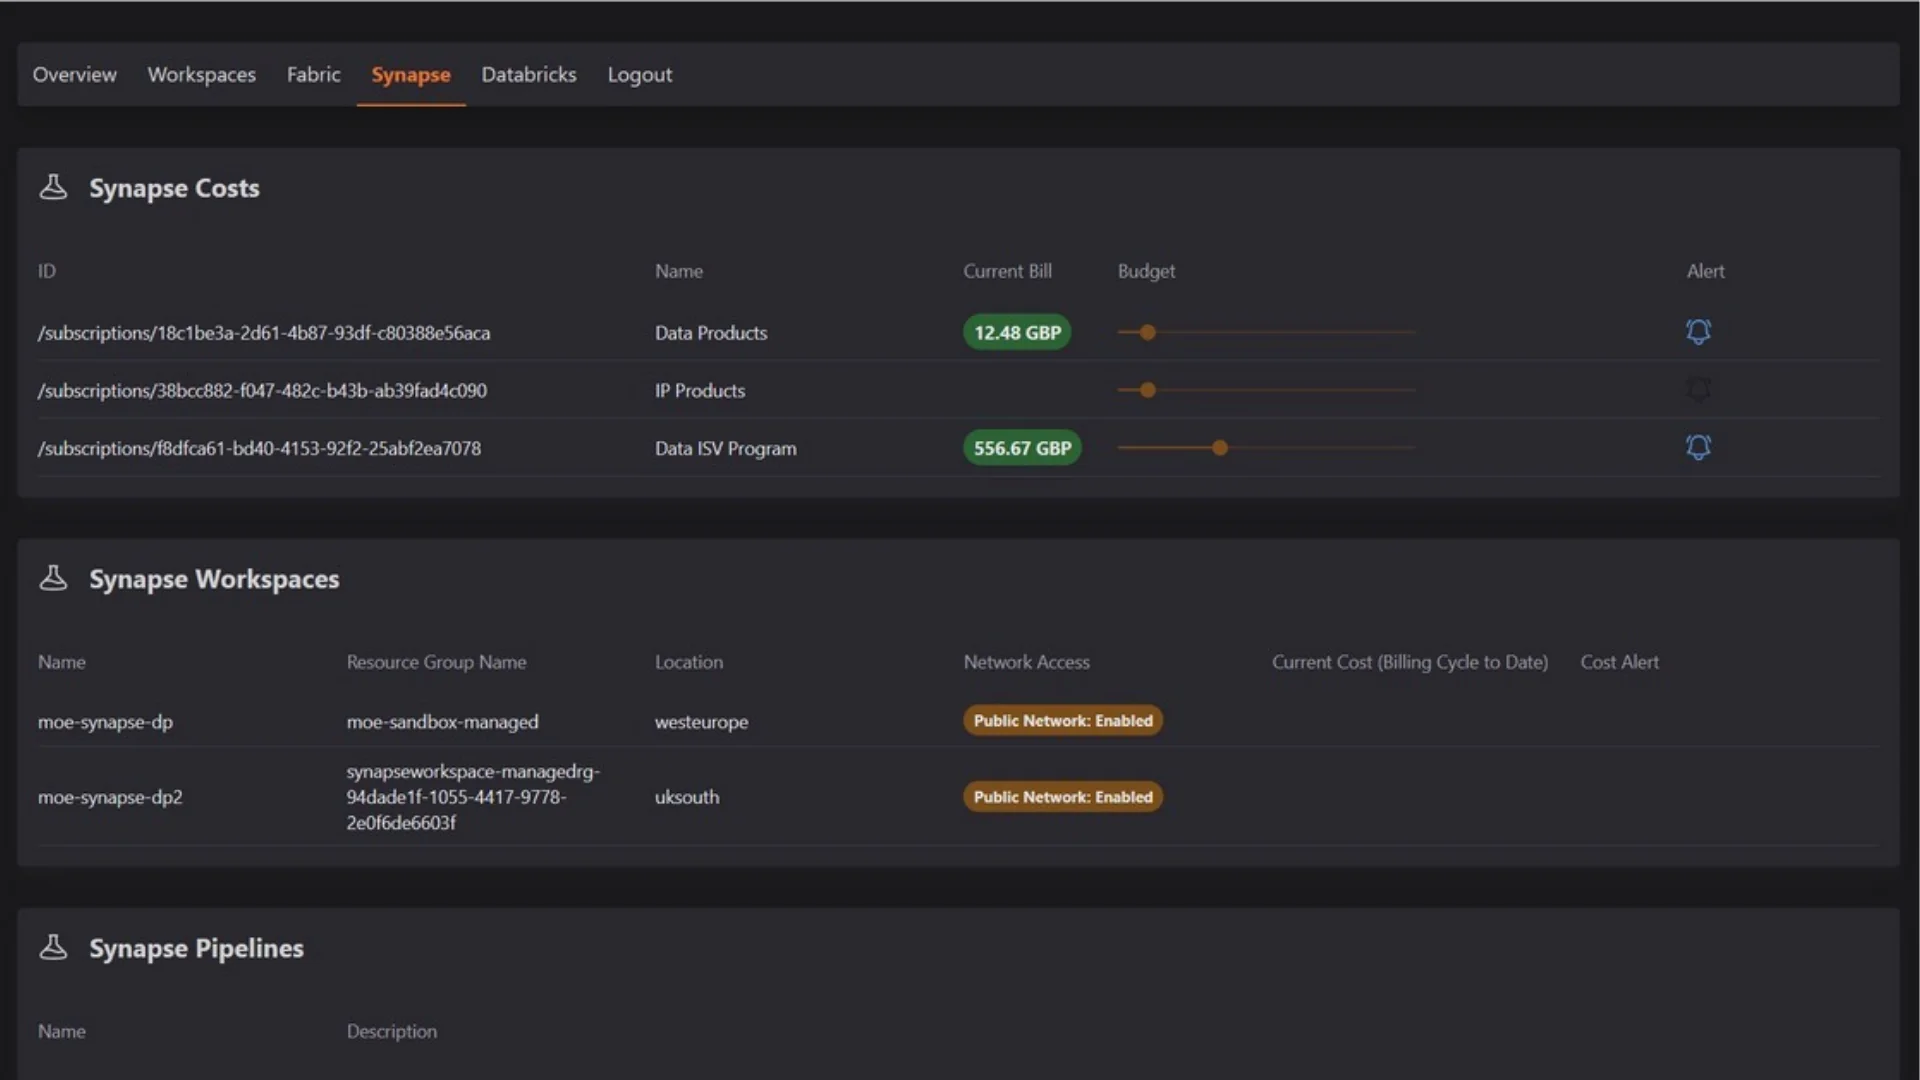Image resolution: width=1920 pixels, height=1080 pixels.
Task: Click the Name column header in Synapse Workspaces
Action: (61, 662)
